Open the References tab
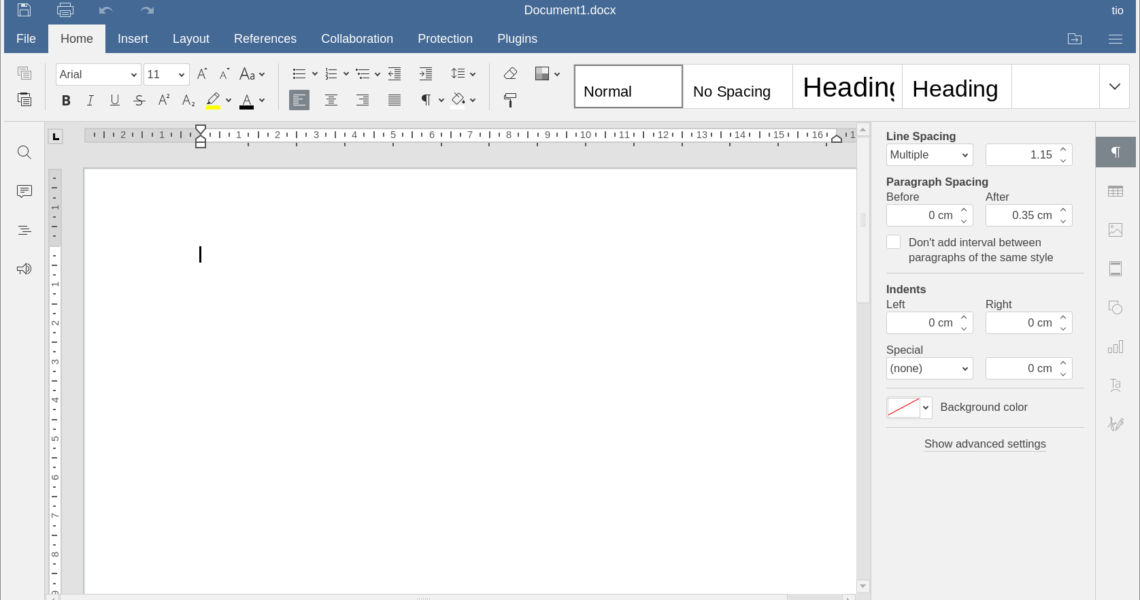1140x600 pixels. coord(265,39)
